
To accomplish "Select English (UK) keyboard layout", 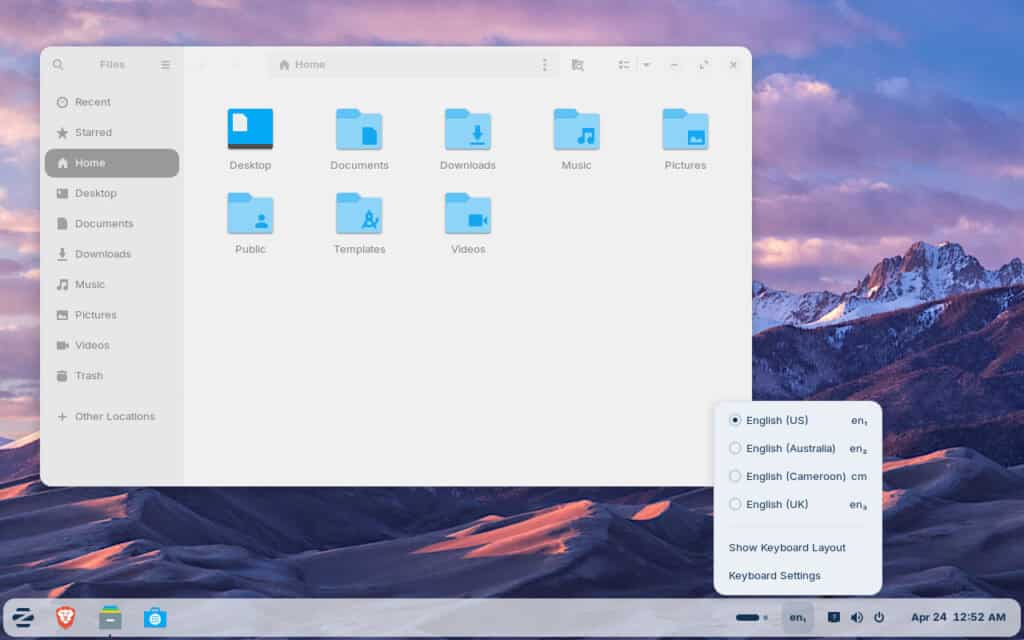I will (797, 504).
